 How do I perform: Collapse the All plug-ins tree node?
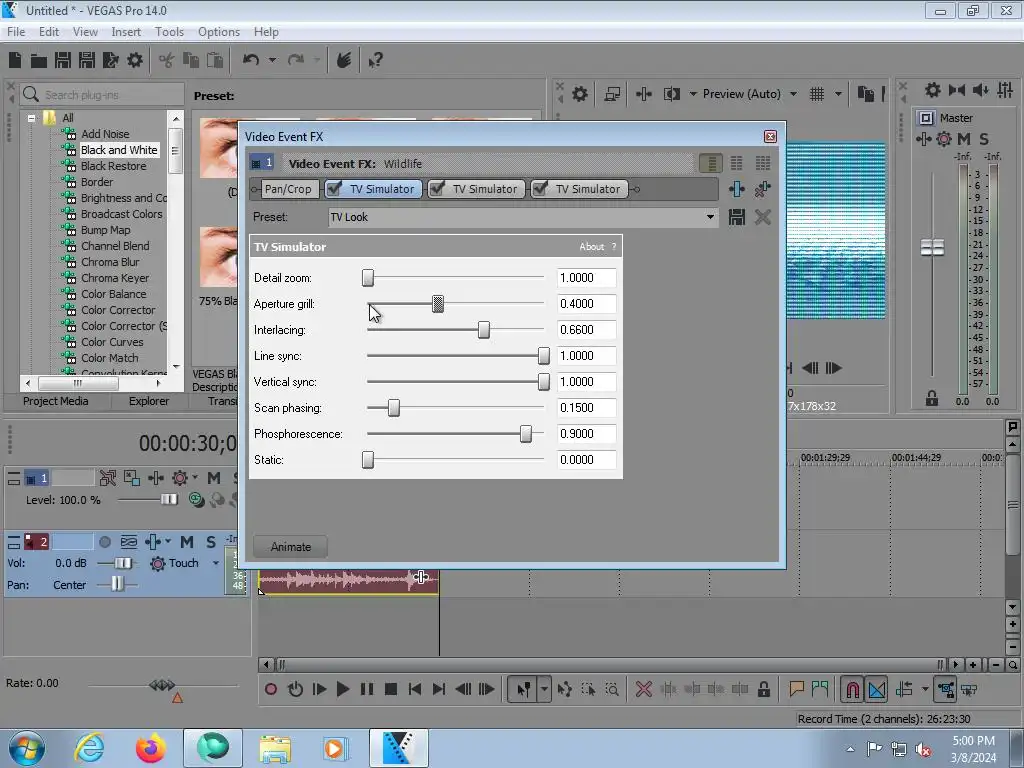point(31,118)
